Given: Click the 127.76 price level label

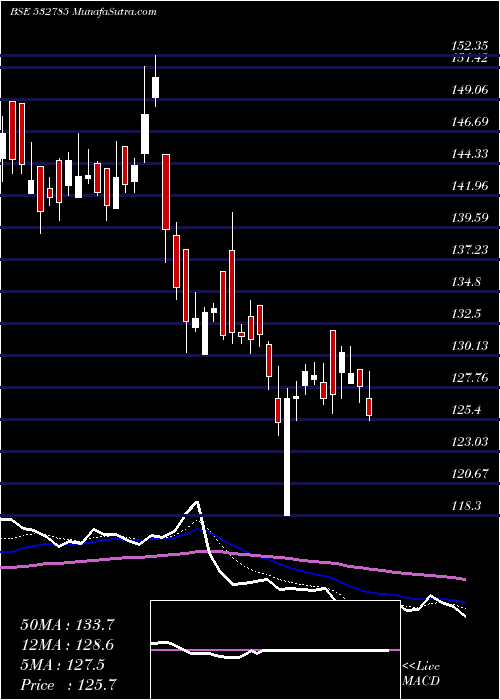Looking at the screenshot, I should 469,378.
